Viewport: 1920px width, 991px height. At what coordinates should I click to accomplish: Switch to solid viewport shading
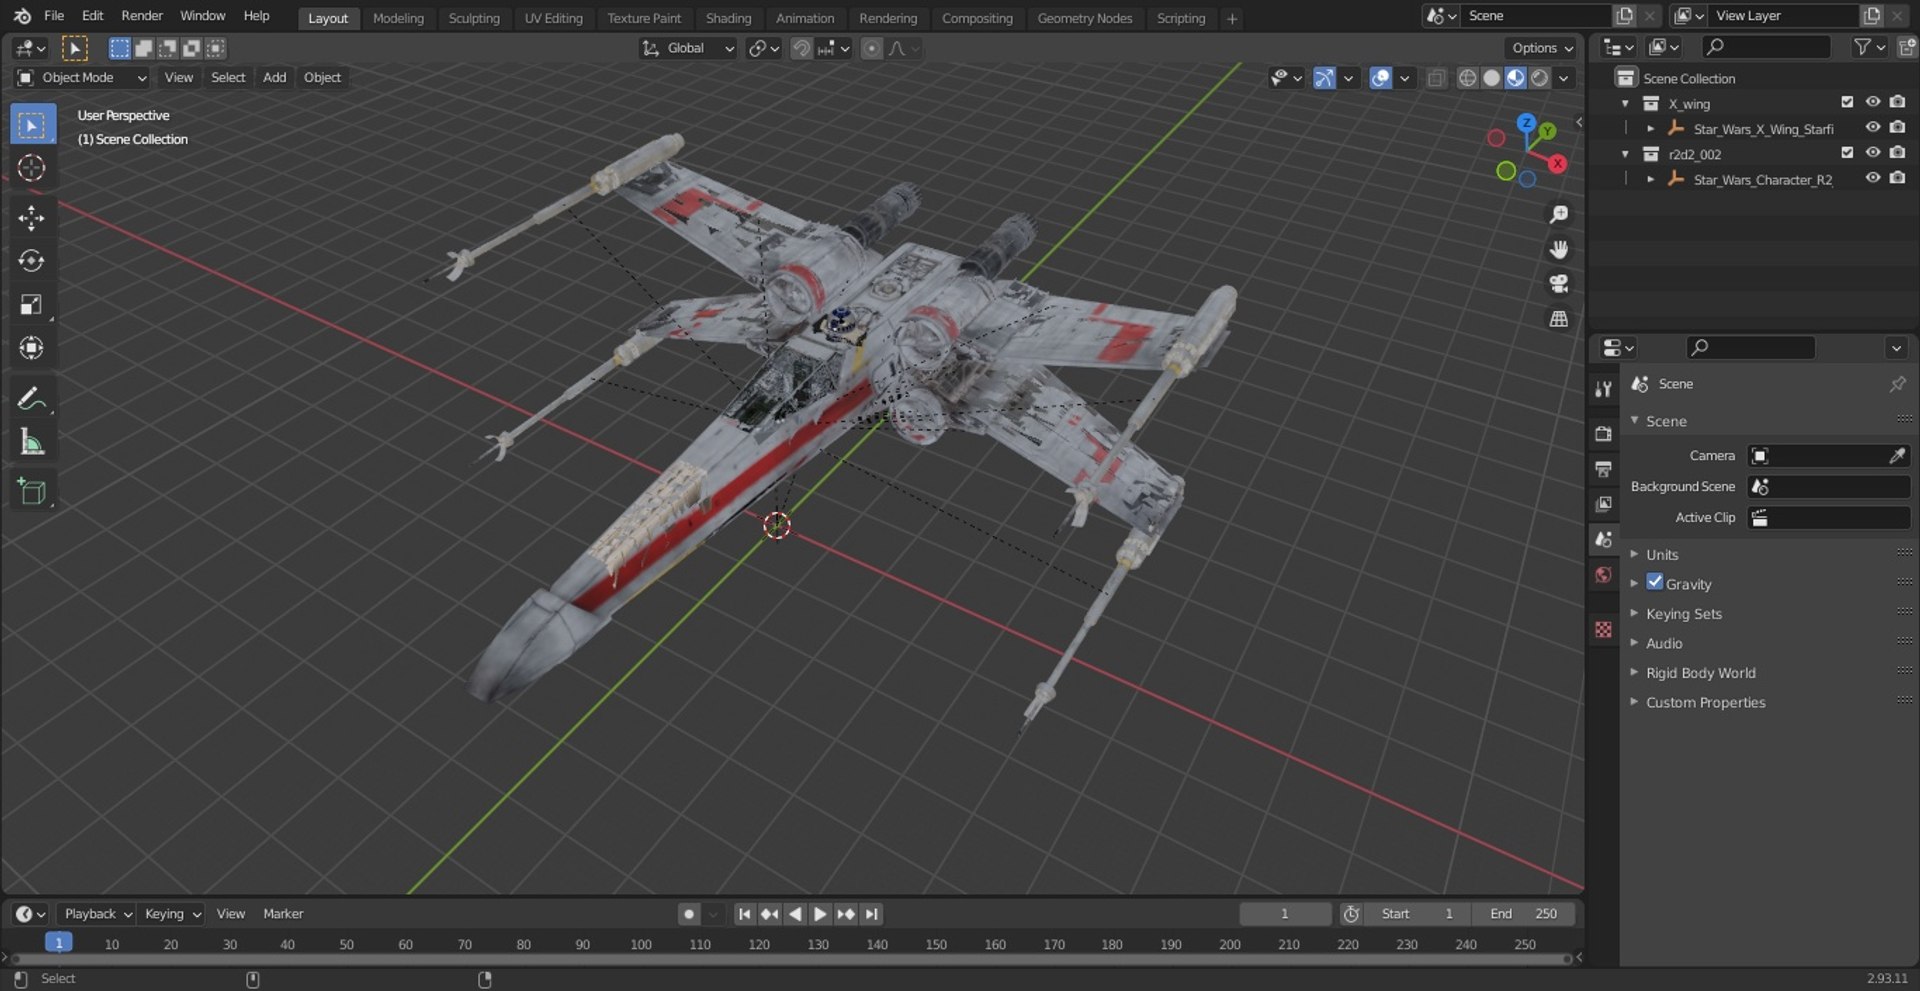(x=1491, y=78)
